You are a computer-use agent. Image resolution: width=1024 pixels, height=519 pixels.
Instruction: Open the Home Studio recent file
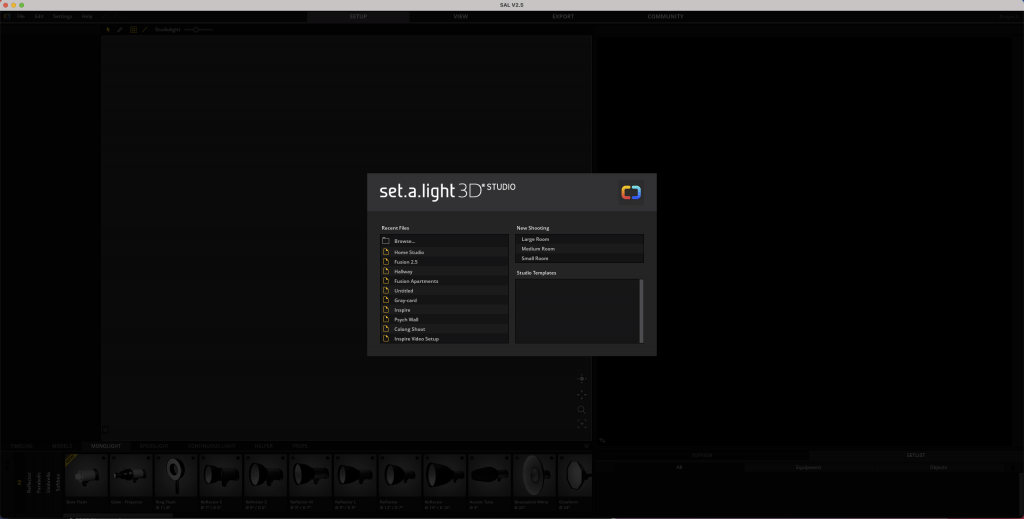click(444, 252)
